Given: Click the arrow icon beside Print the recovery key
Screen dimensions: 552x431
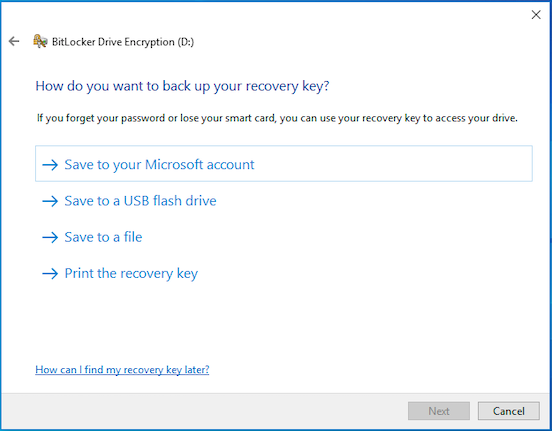Looking at the screenshot, I should coord(50,274).
